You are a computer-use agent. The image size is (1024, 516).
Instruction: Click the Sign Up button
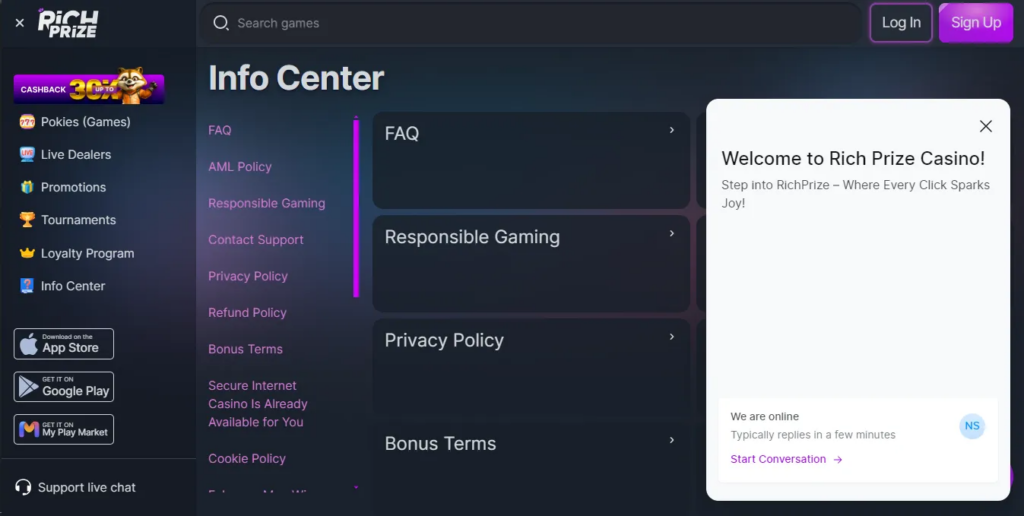point(976,23)
